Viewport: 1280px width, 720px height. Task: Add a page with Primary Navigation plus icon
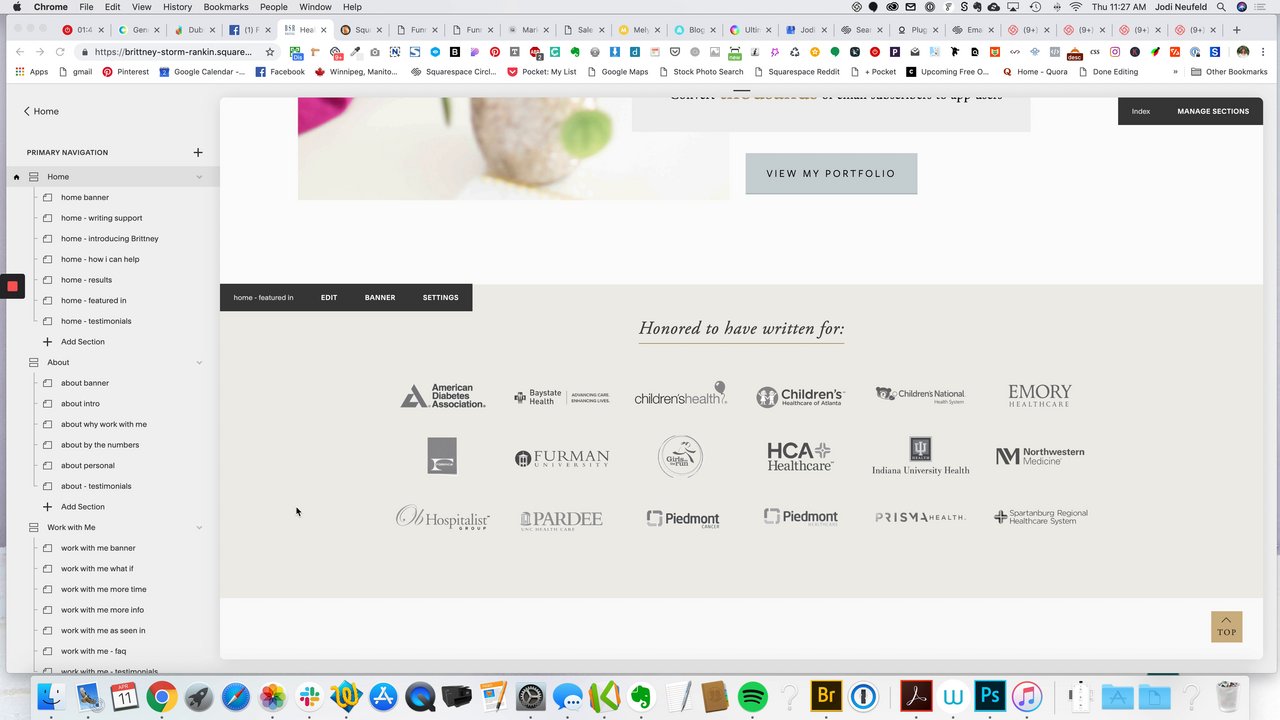(198, 152)
